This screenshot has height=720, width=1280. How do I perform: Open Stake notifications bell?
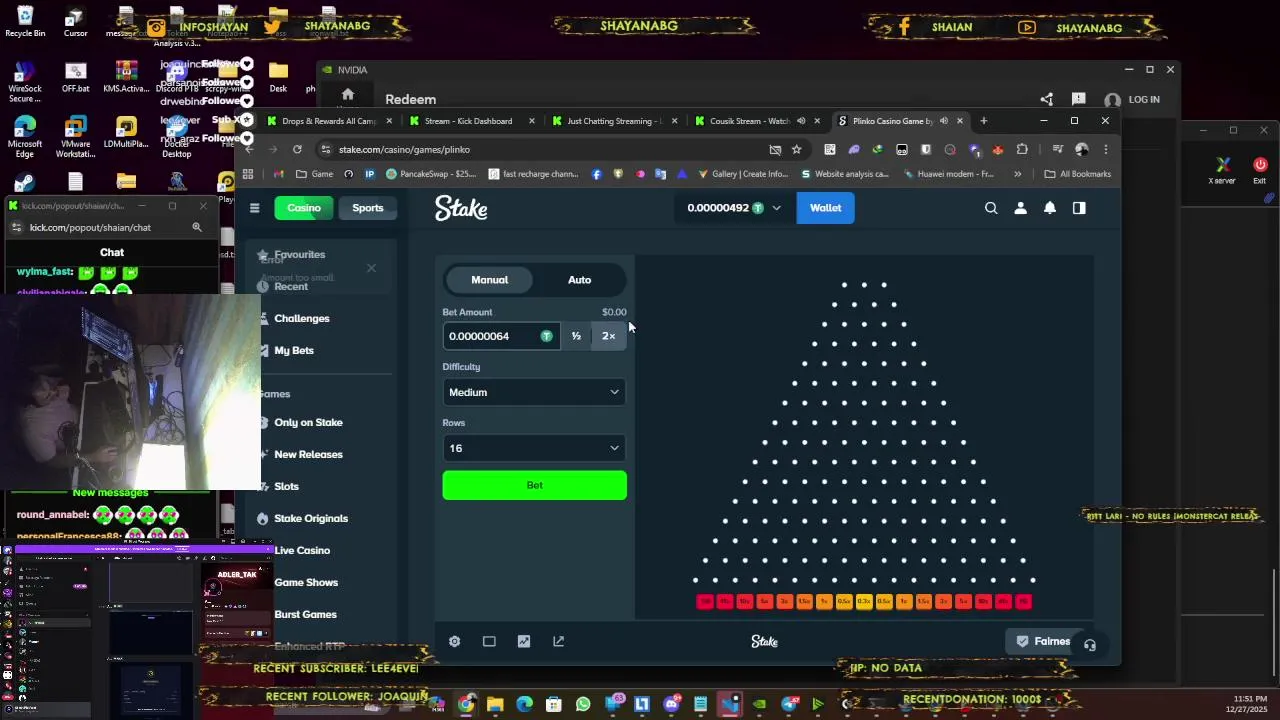pyautogui.click(x=1050, y=208)
